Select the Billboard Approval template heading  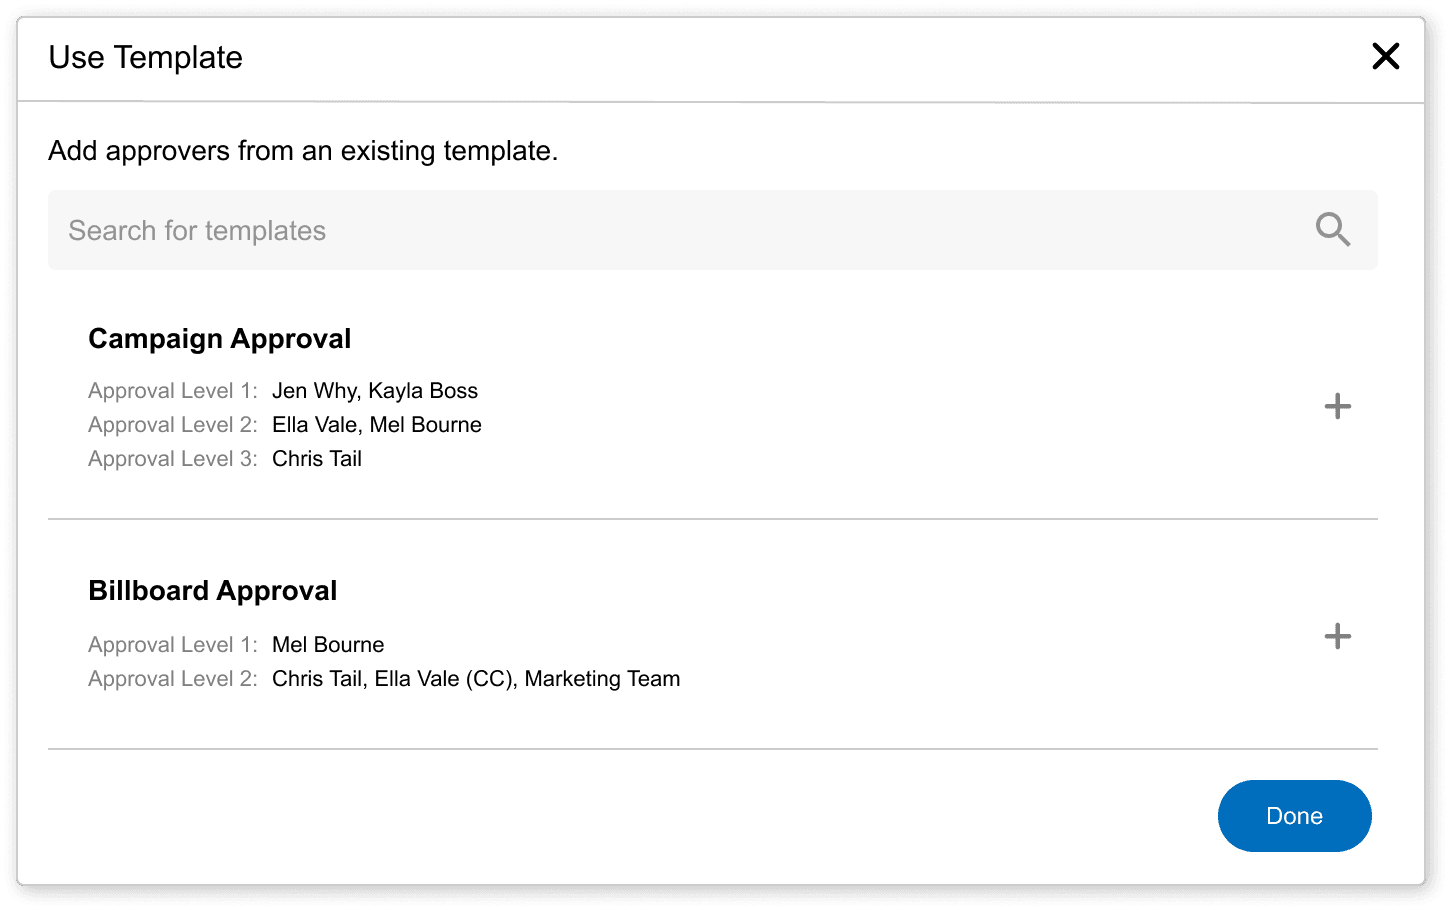pyautogui.click(x=212, y=591)
